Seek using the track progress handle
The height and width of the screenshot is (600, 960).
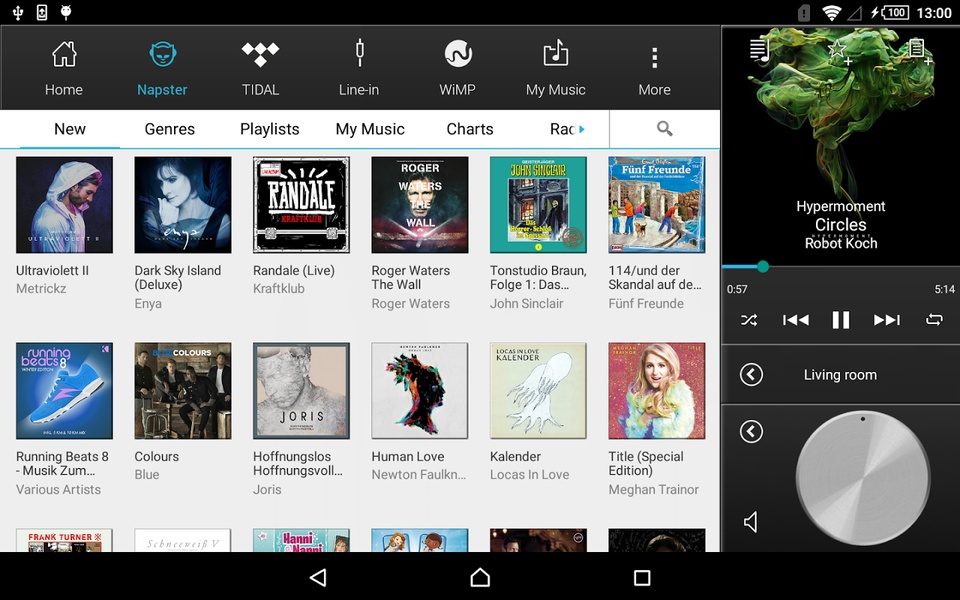(x=762, y=266)
